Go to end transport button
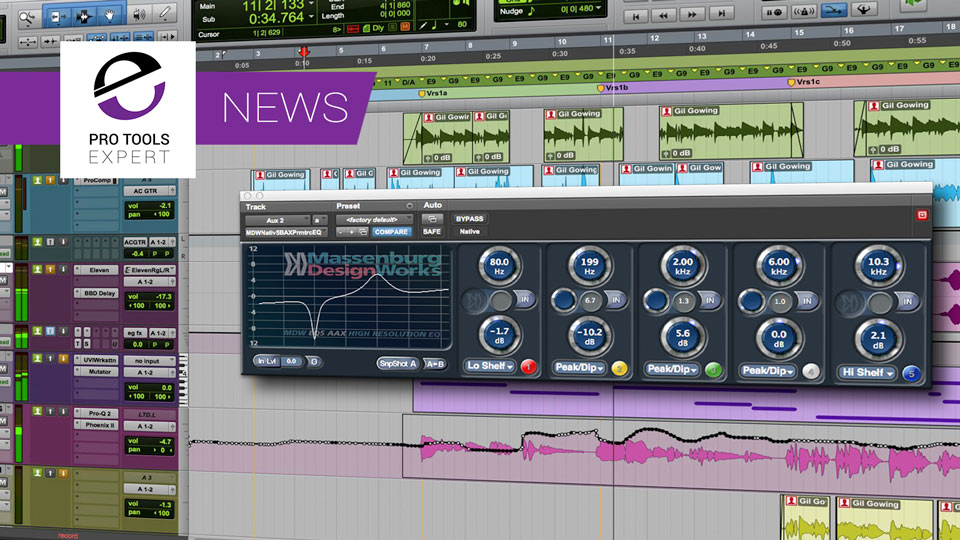 [721, 13]
